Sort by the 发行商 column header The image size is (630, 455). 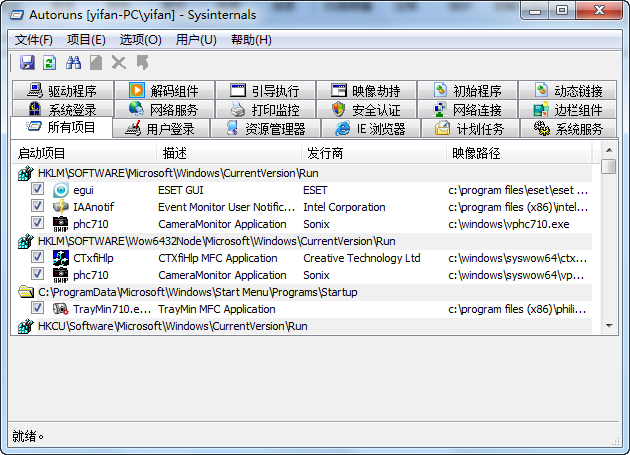point(374,153)
